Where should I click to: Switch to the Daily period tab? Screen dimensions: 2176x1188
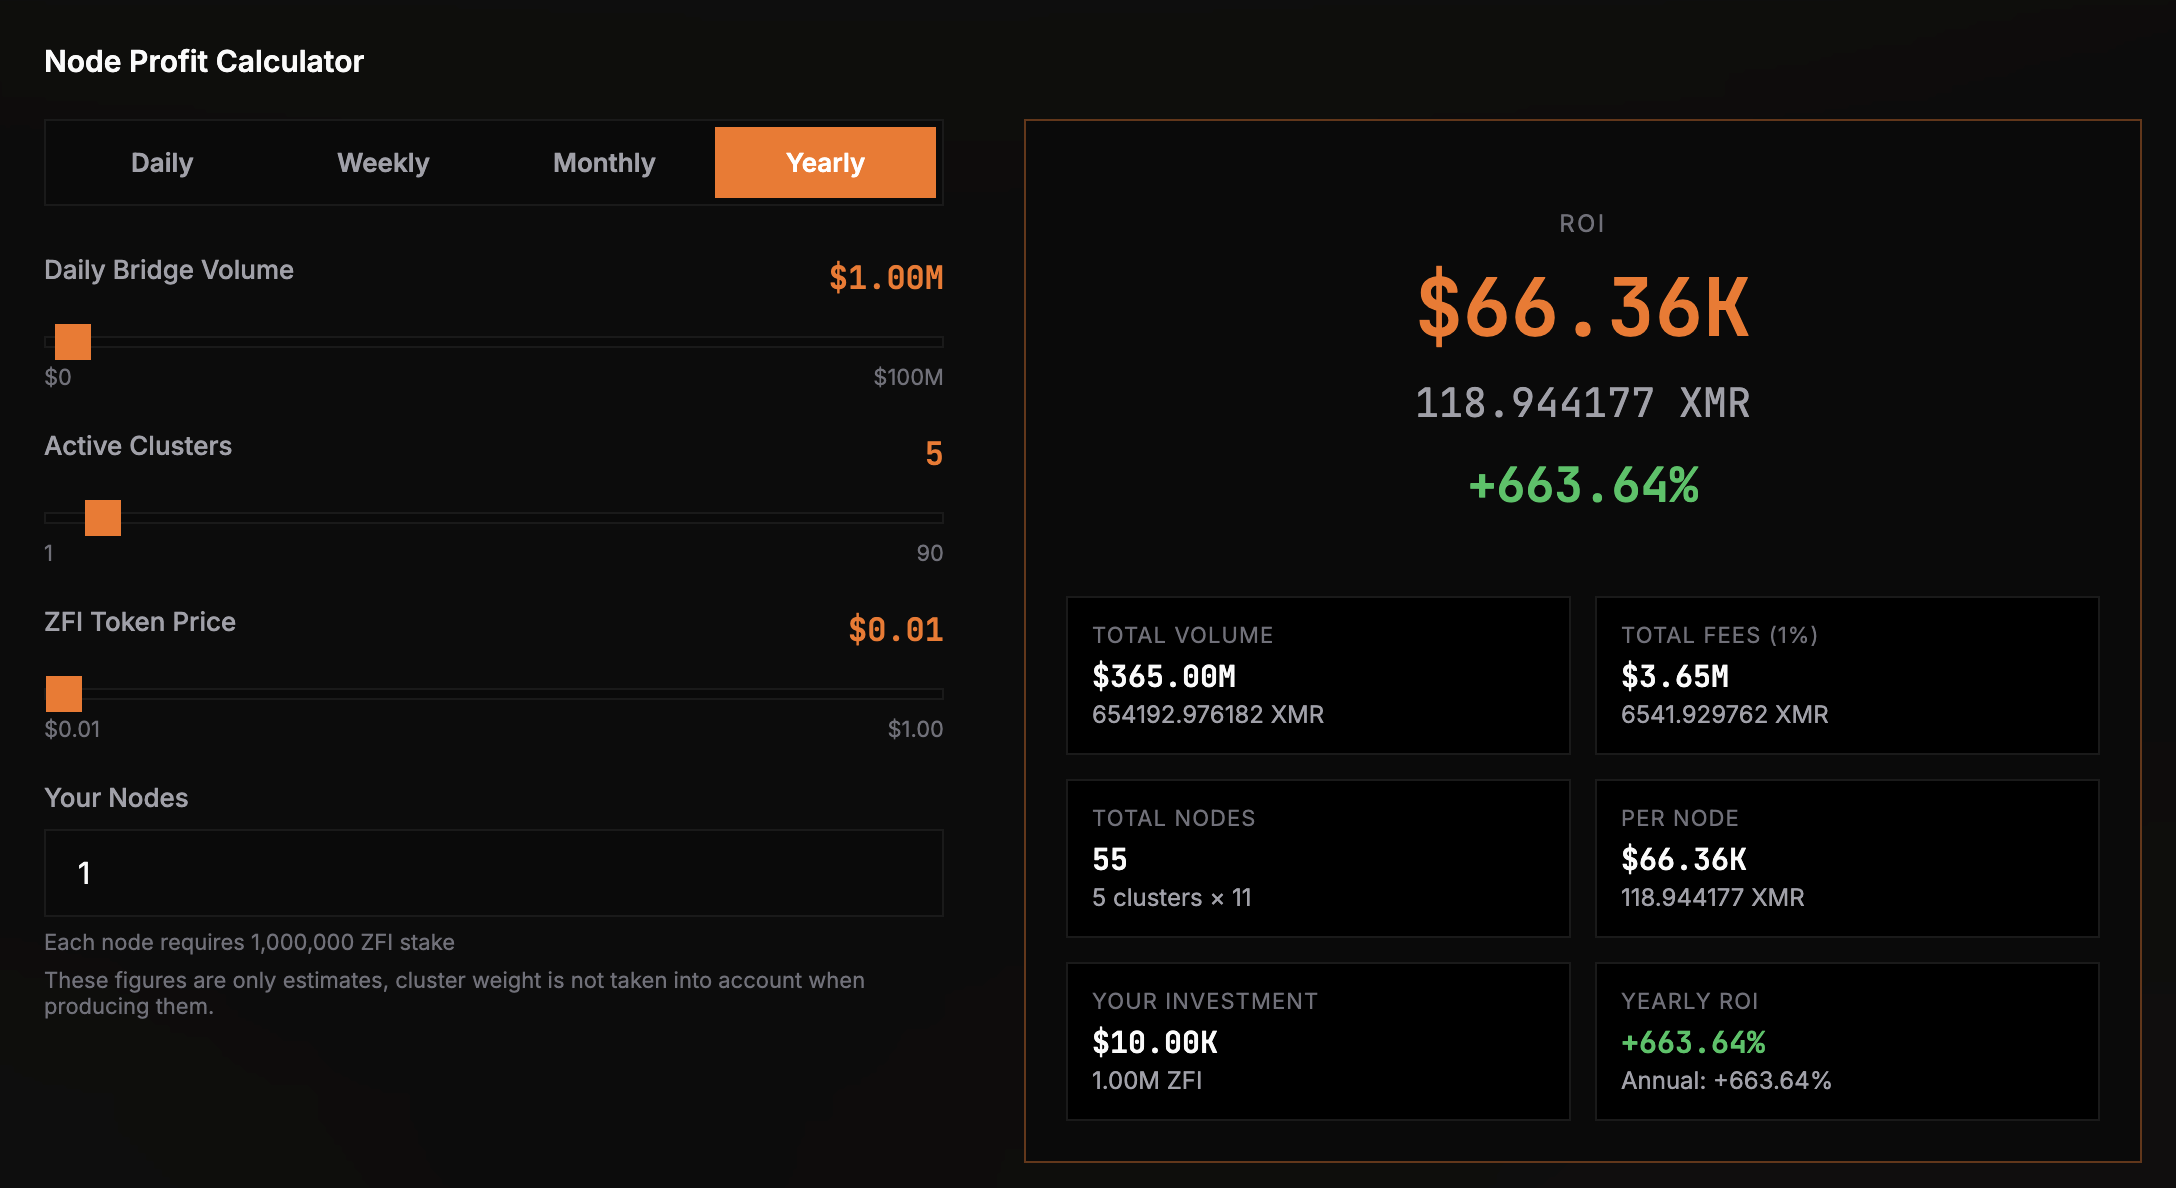pyautogui.click(x=162, y=163)
